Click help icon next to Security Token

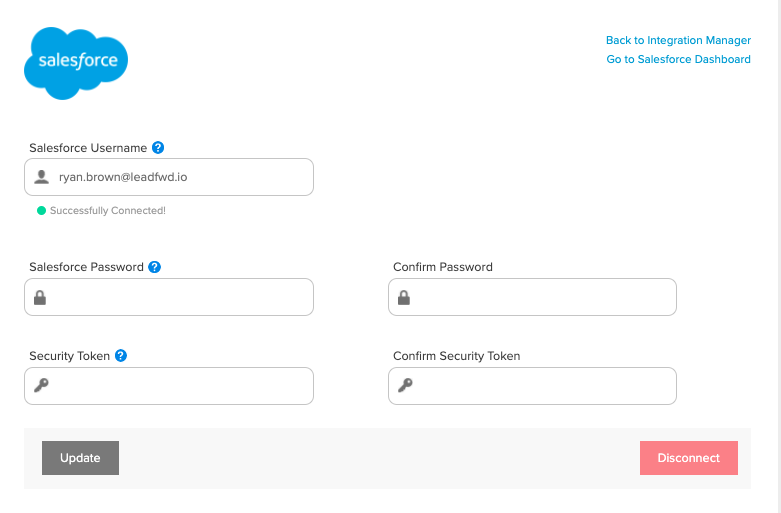click(121, 356)
